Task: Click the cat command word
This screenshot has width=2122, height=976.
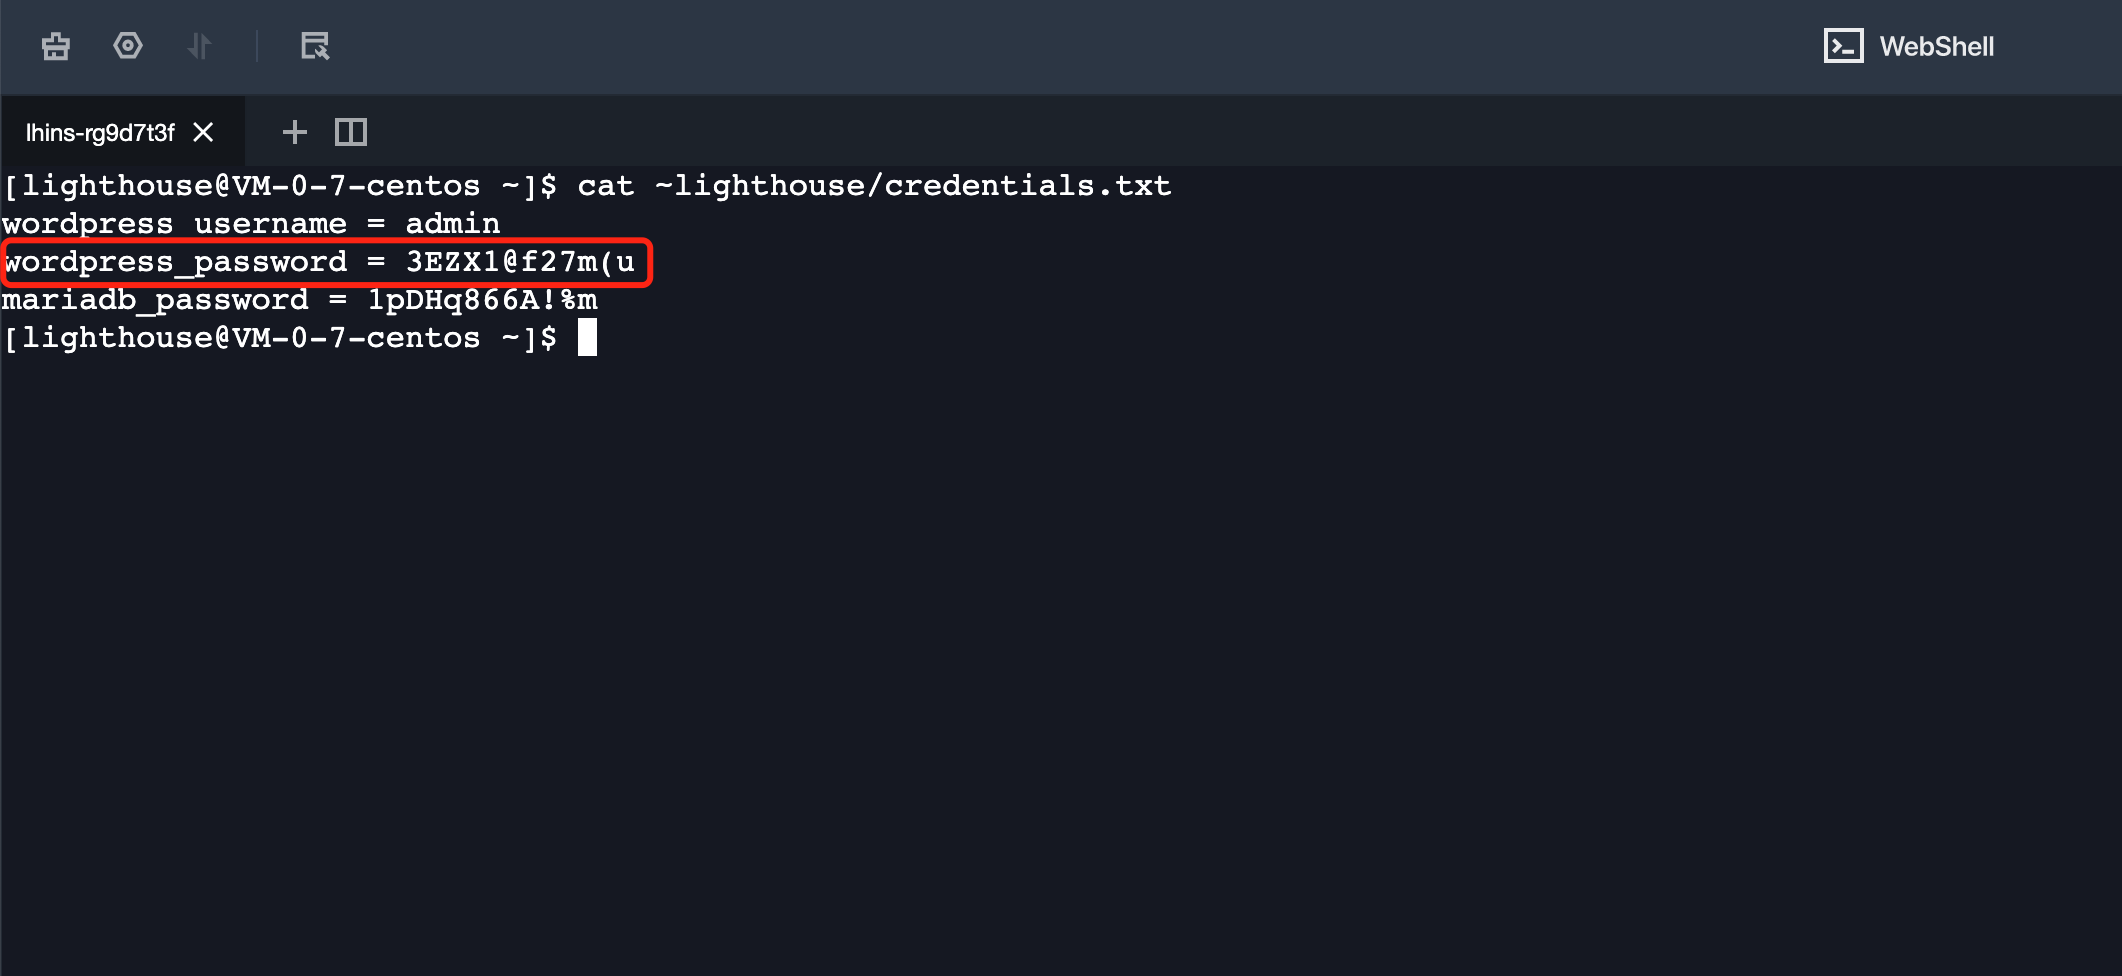Action: [x=605, y=186]
